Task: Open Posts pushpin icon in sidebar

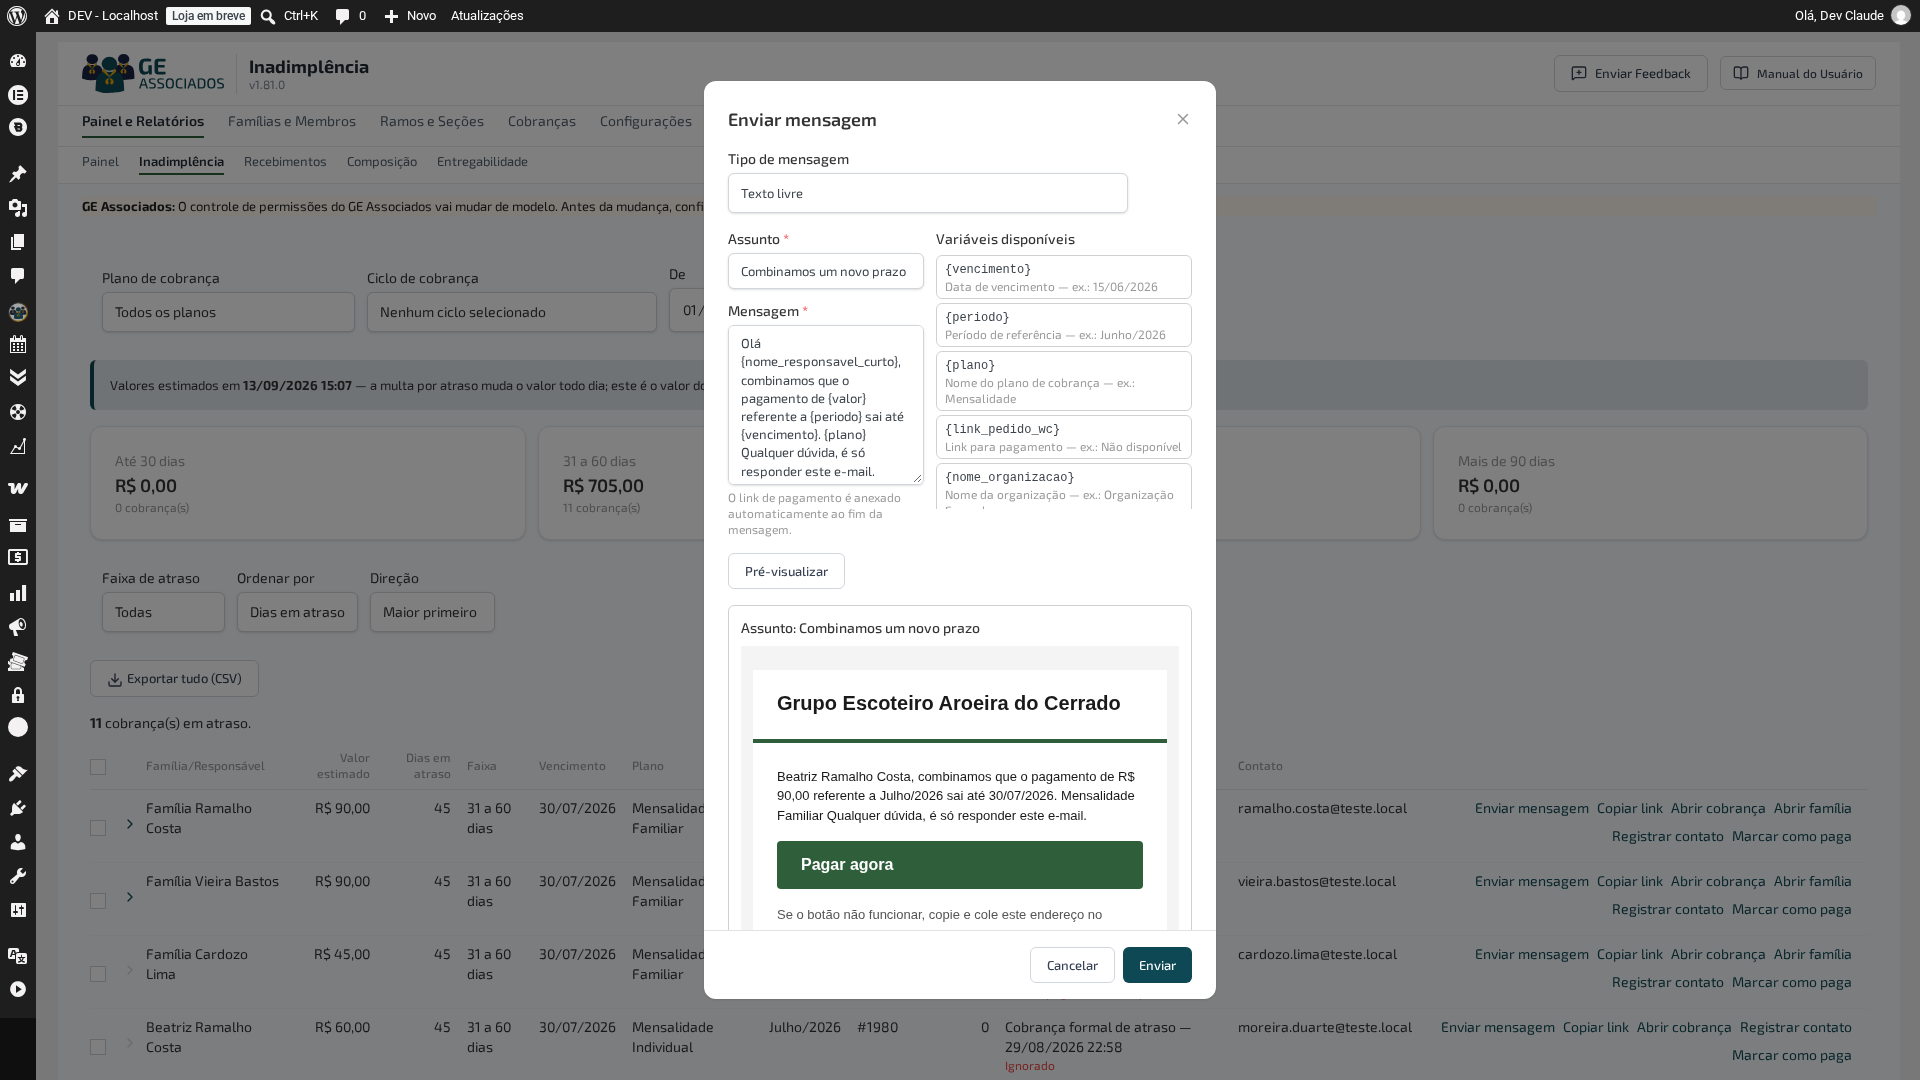Action: 18,174
